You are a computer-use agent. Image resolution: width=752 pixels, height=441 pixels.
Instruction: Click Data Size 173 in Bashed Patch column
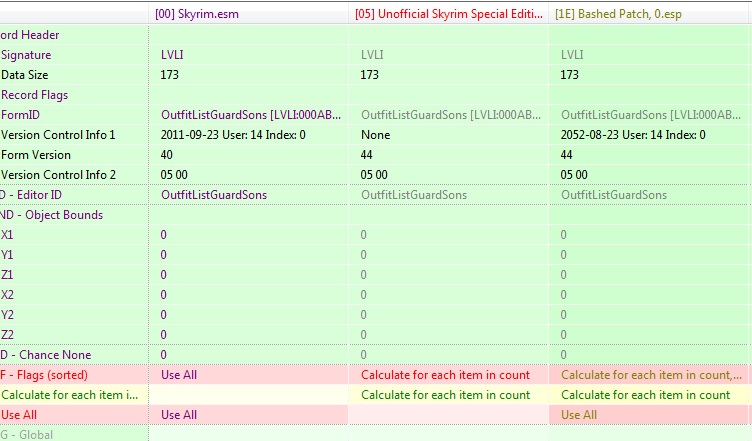[569, 75]
